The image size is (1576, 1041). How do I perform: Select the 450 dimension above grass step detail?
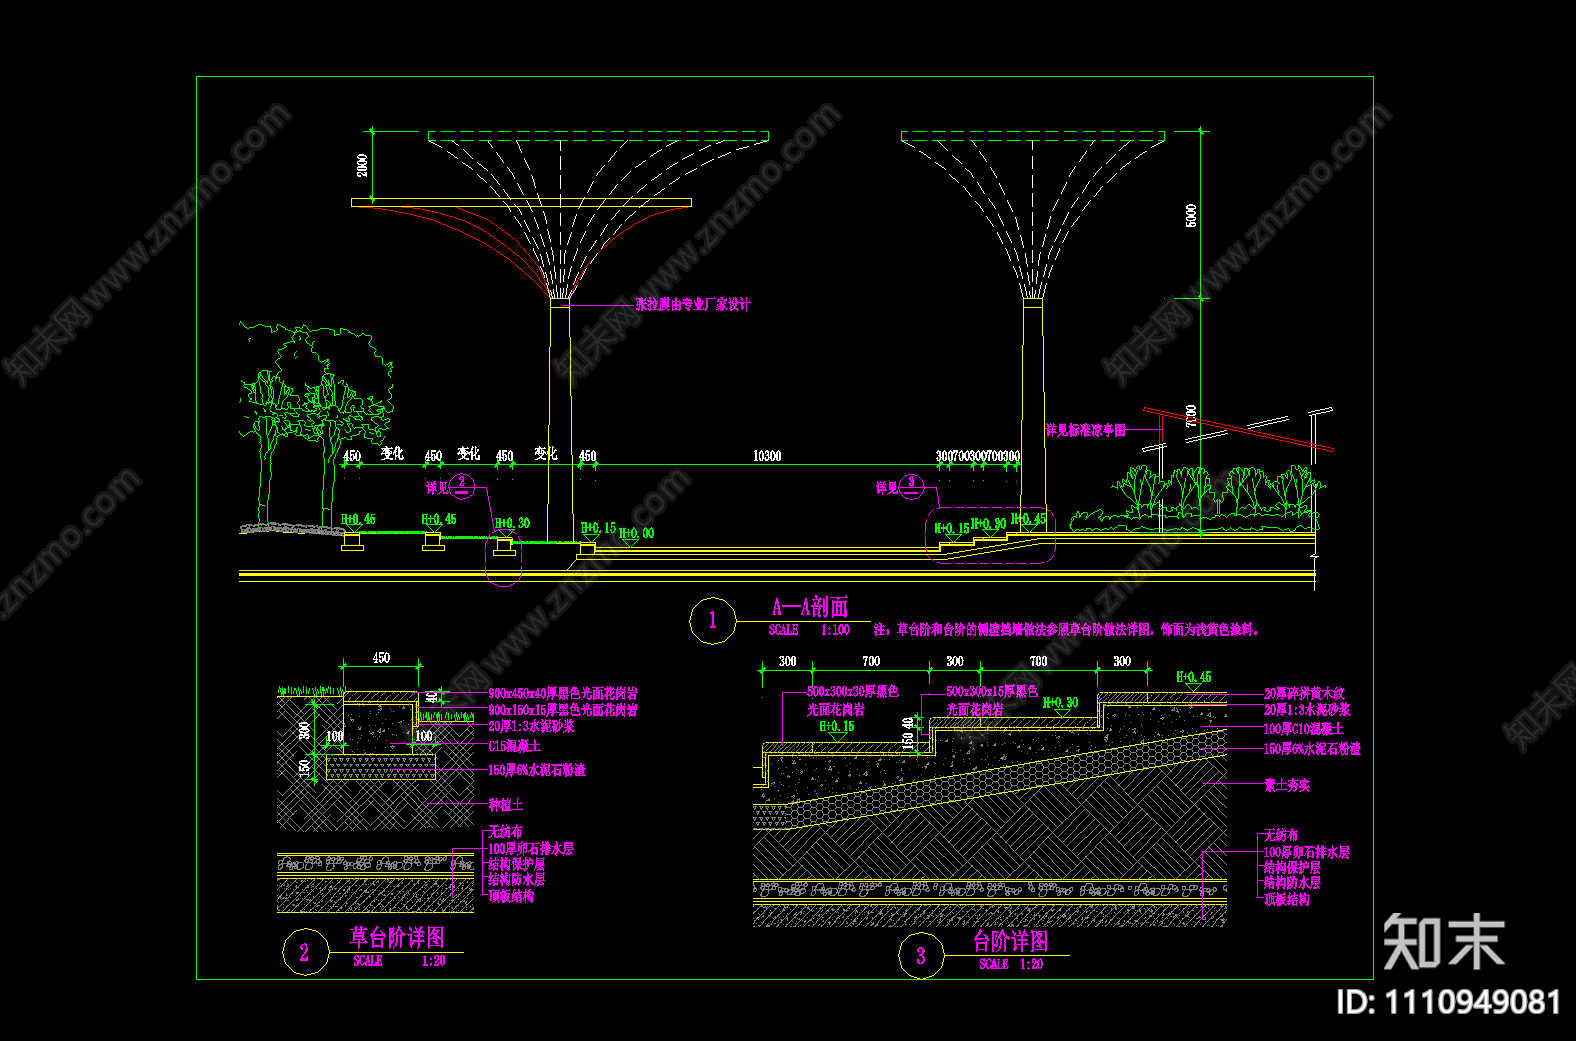(381, 658)
